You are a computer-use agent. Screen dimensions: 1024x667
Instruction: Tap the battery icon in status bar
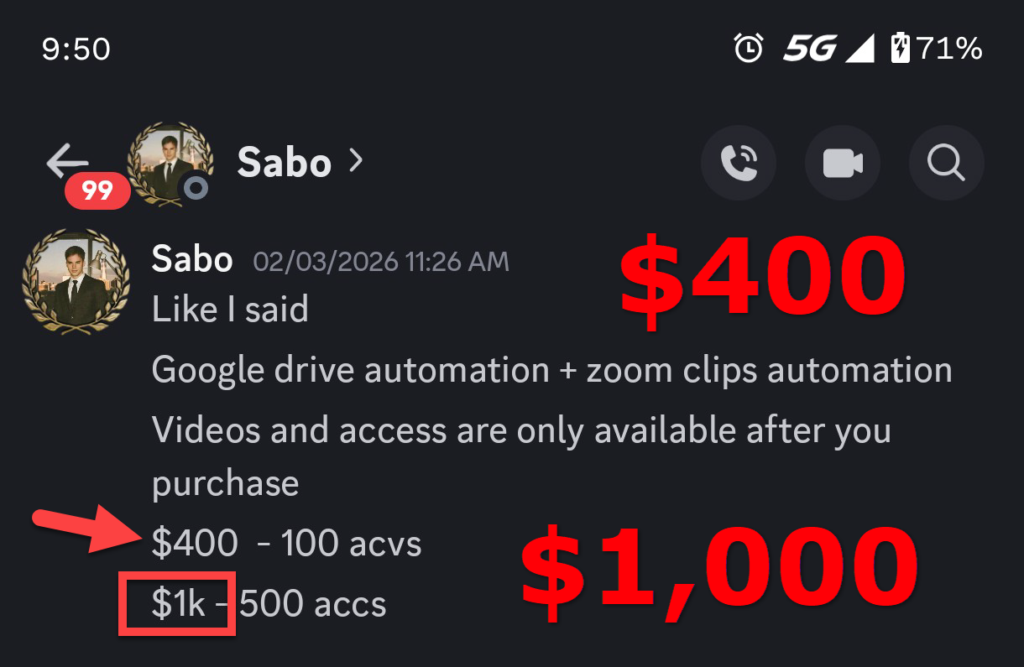click(x=900, y=48)
